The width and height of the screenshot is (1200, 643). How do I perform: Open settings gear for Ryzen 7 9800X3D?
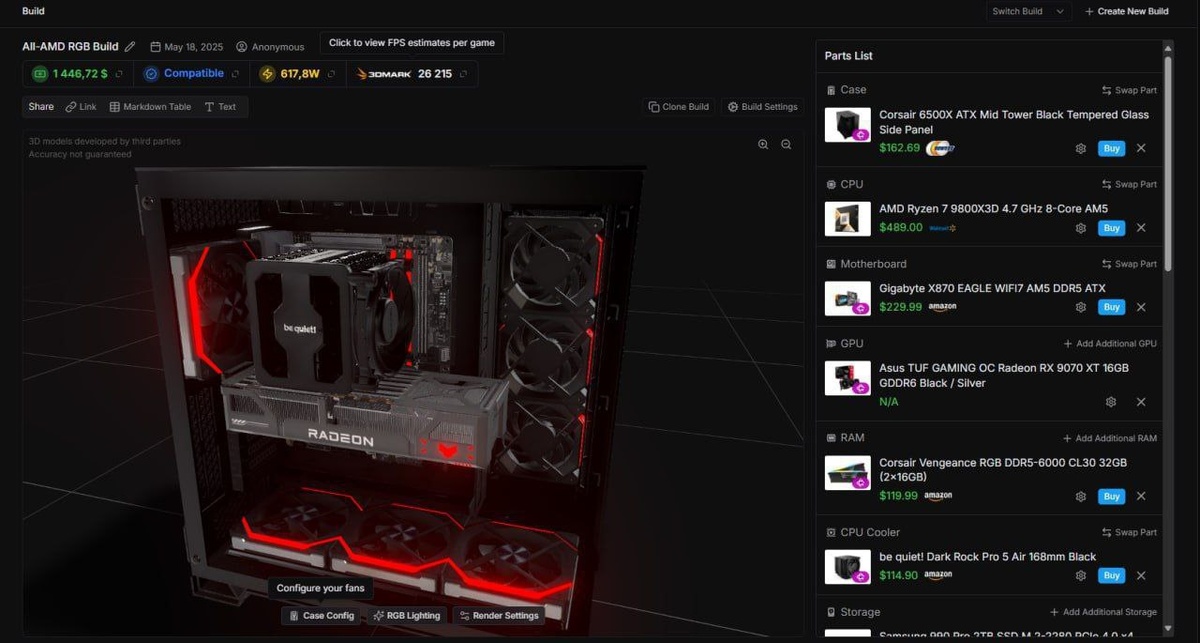click(x=1081, y=228)
